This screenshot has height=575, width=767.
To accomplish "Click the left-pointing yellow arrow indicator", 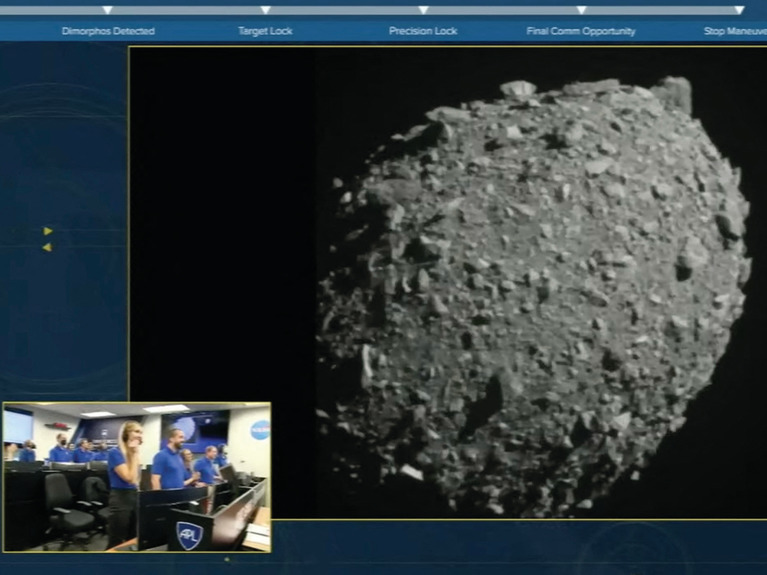I will tap(47, 248).
